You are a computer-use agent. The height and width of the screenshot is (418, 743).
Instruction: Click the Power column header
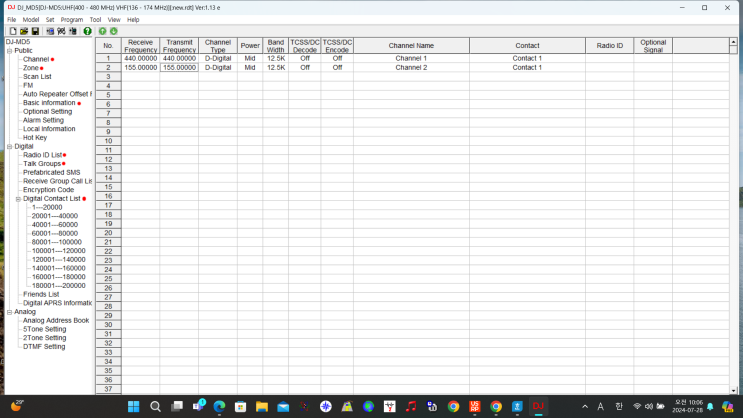pyautogui.click(x=250, y=46)
